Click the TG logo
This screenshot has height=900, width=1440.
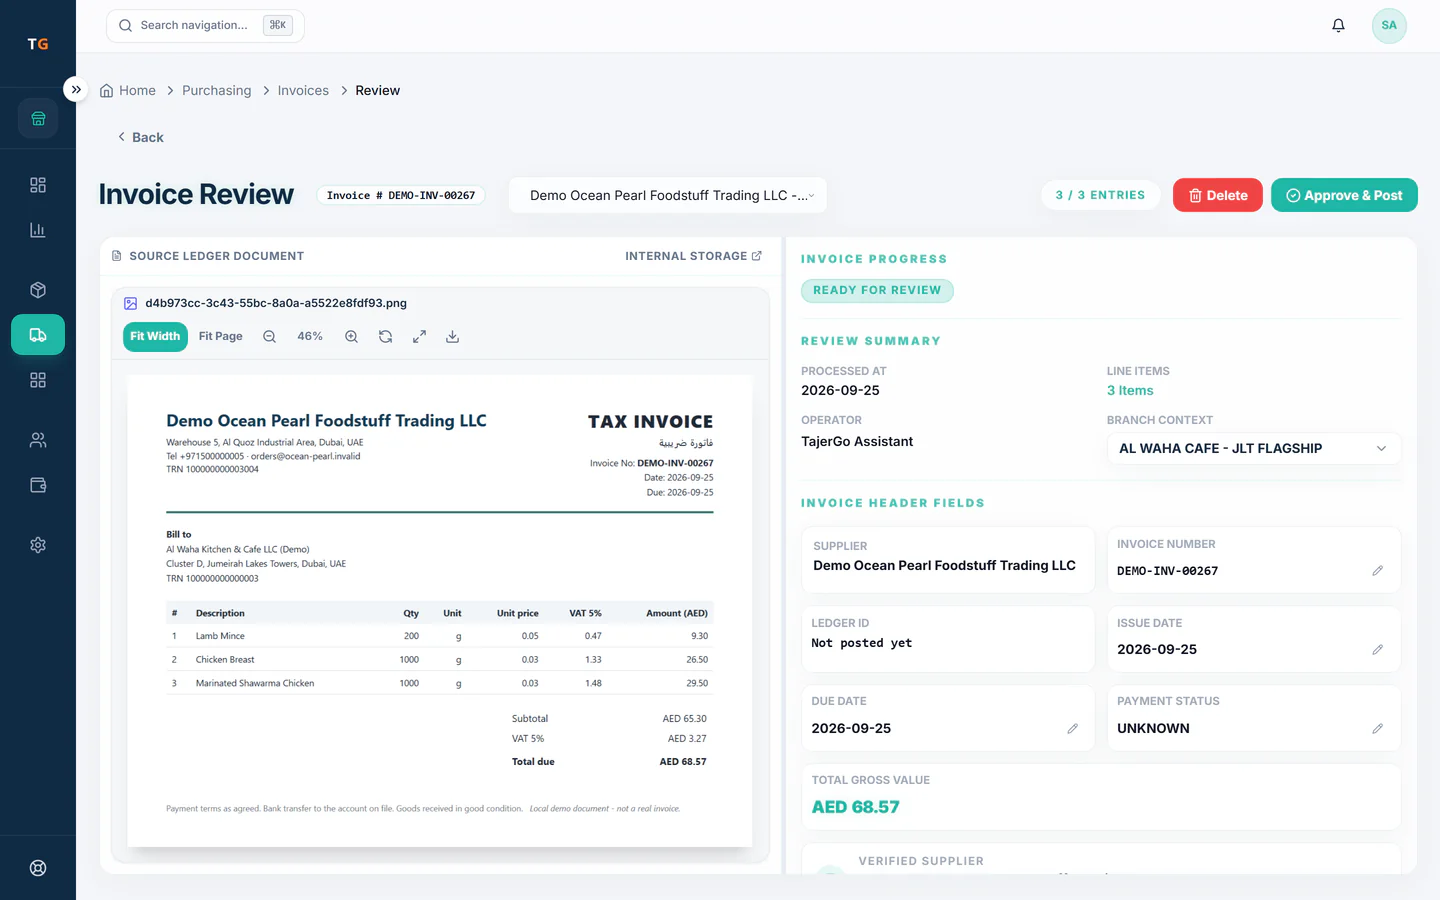tap(38, 44)
